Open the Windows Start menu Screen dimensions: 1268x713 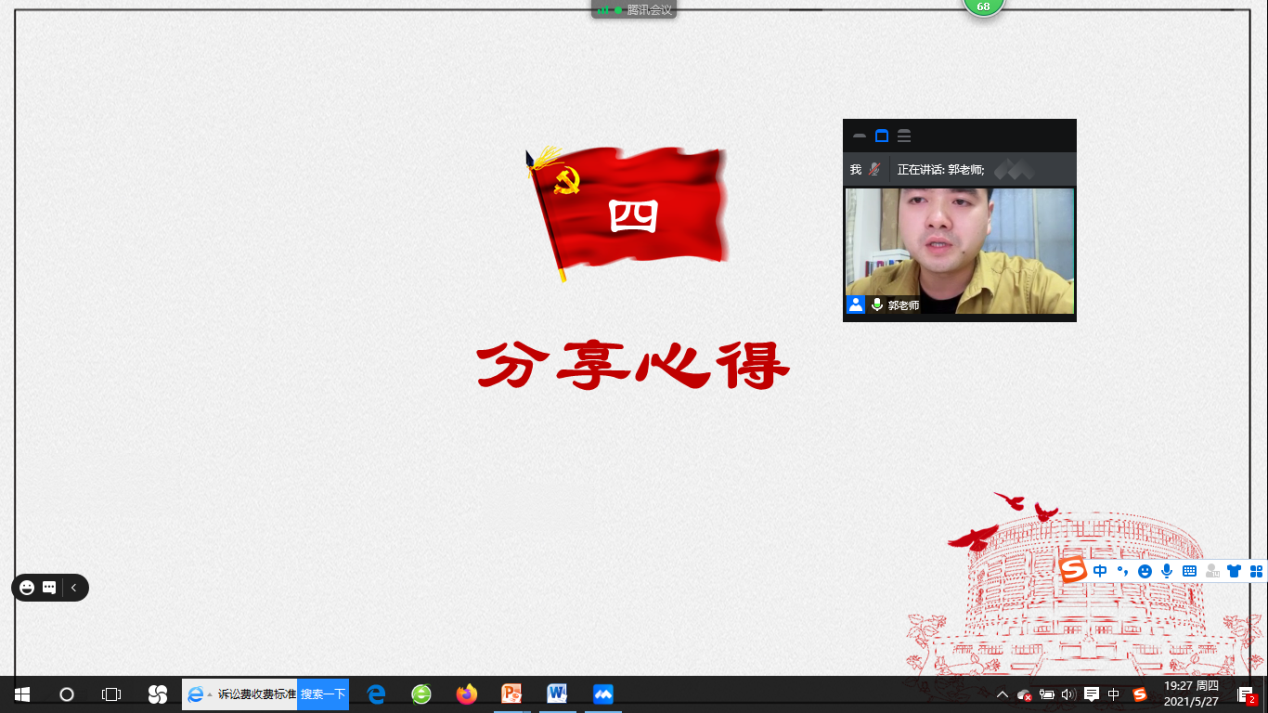pos(21,694)
